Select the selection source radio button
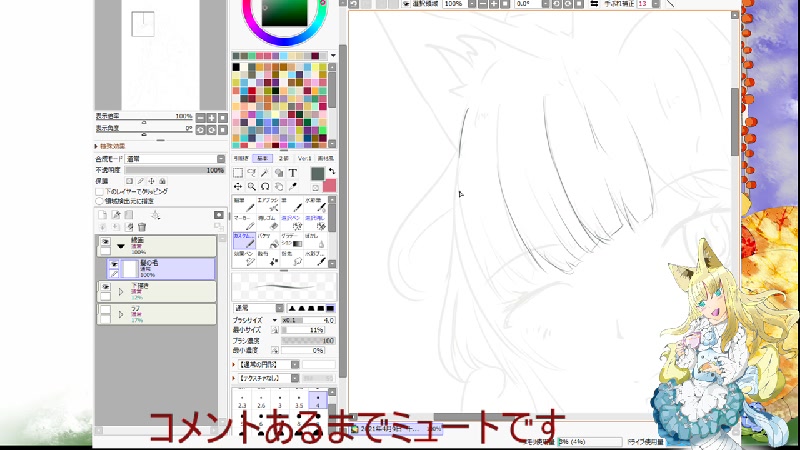The height and width of the screenshot is (450, 800). 100,200
